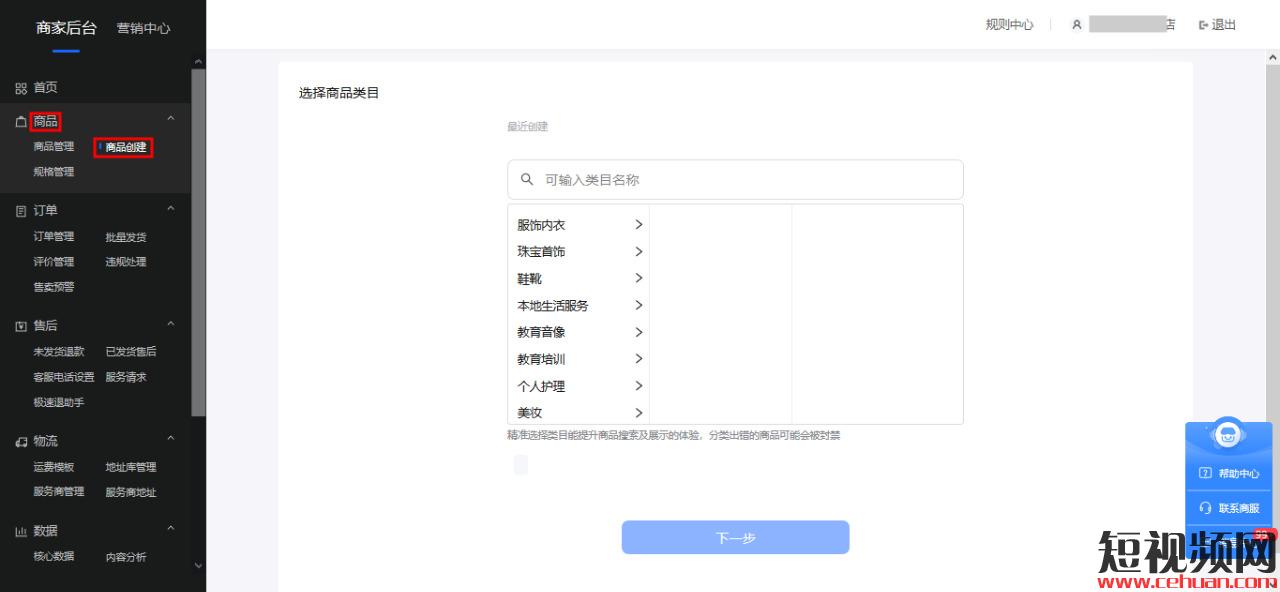Click the 商品 shopping bag icon

[x=21, y=122]
